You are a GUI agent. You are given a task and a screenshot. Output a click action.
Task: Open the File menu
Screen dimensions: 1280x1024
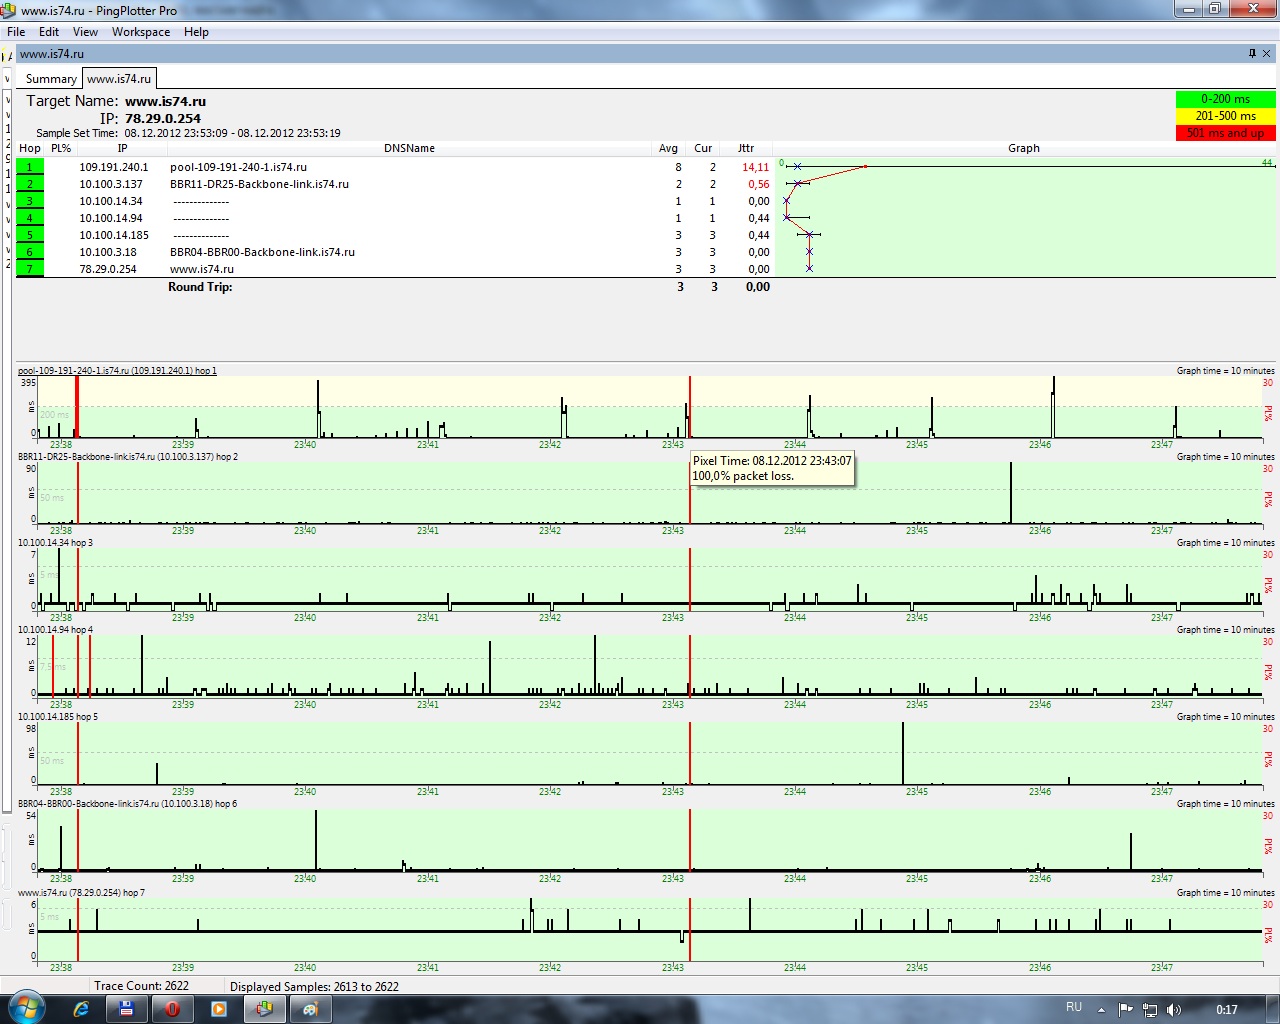[16, 32]
